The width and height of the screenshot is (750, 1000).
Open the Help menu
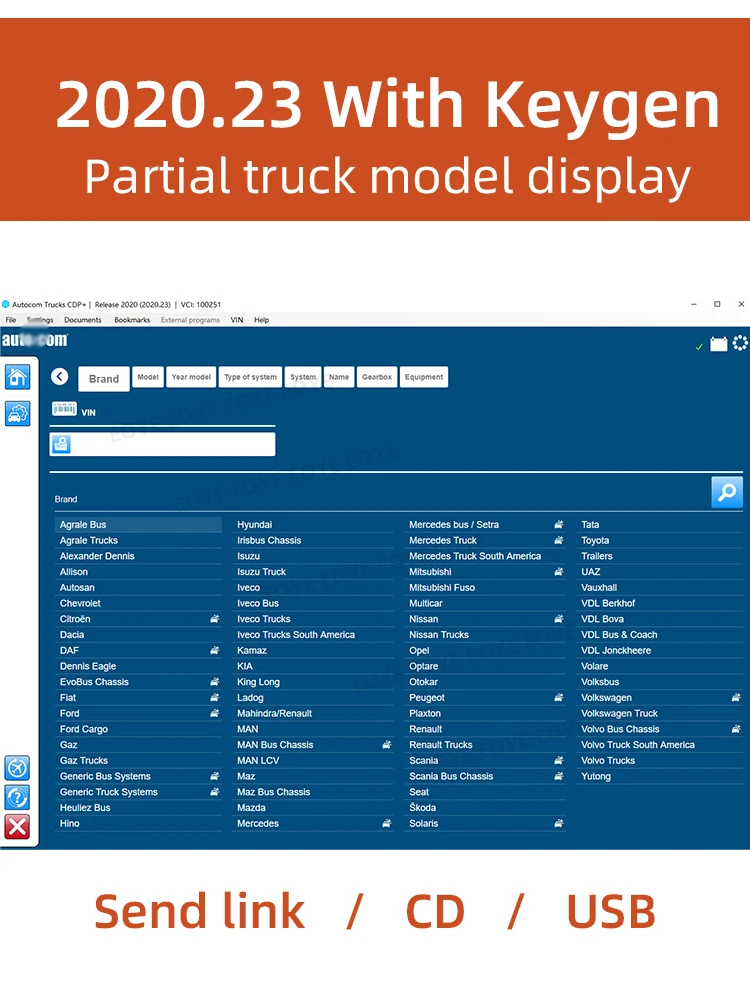[261, 320]
